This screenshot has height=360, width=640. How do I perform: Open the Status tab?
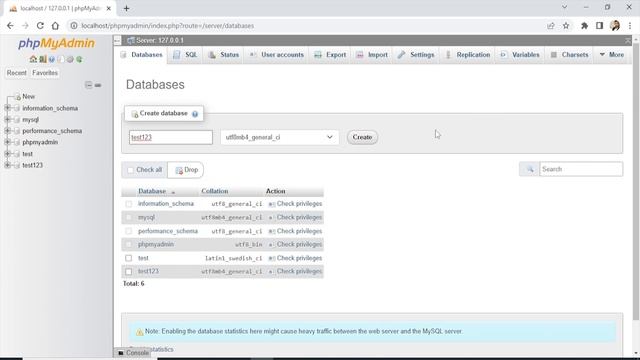[x=224, y=55]
